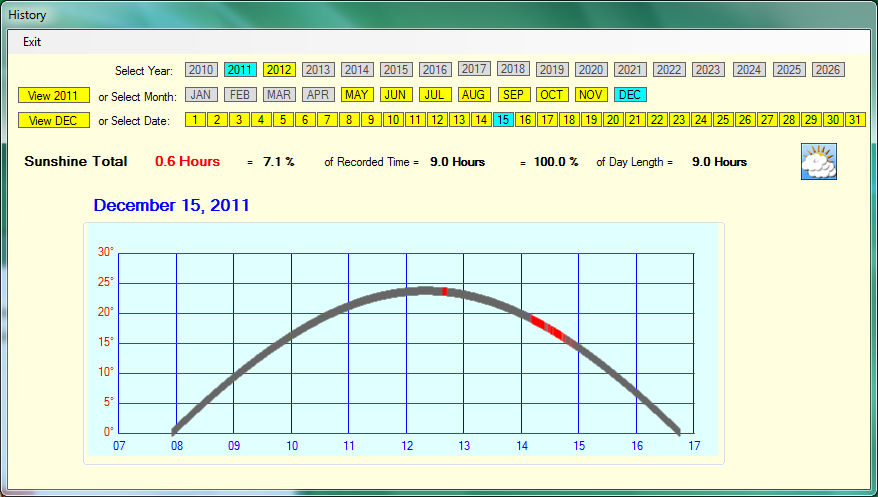878x497 pixels.
Task: Pick date 30 in the date row
Action: click(833, 119)
